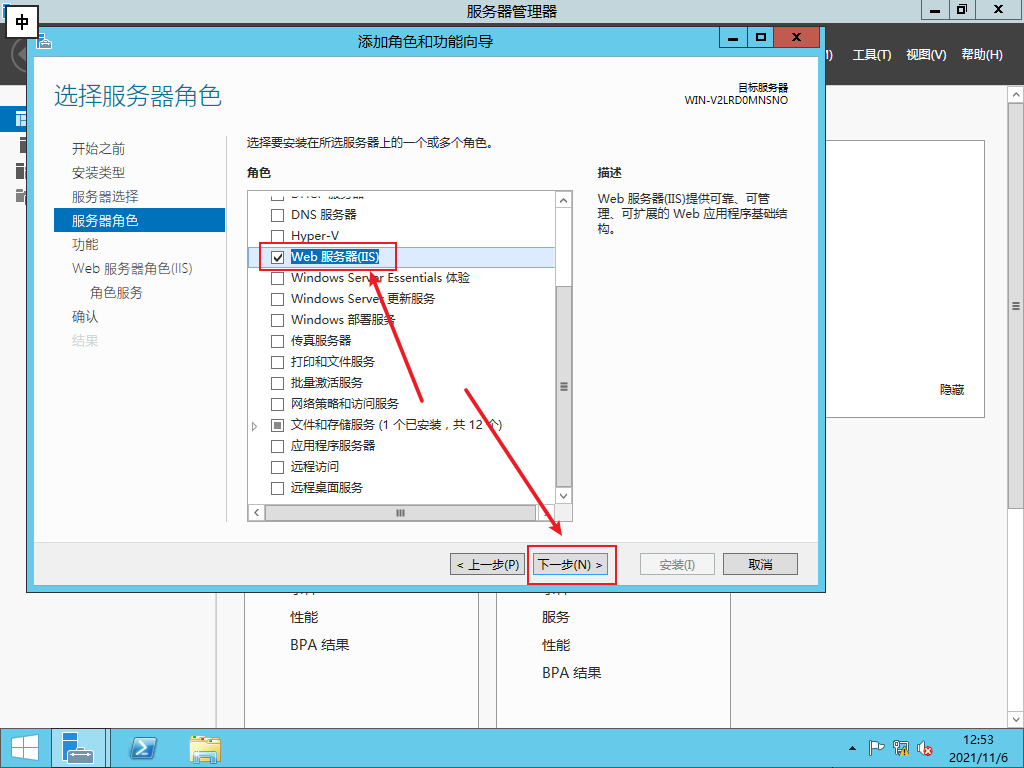Check Windows Server 更新服务 role

click(x=278, y=299)
